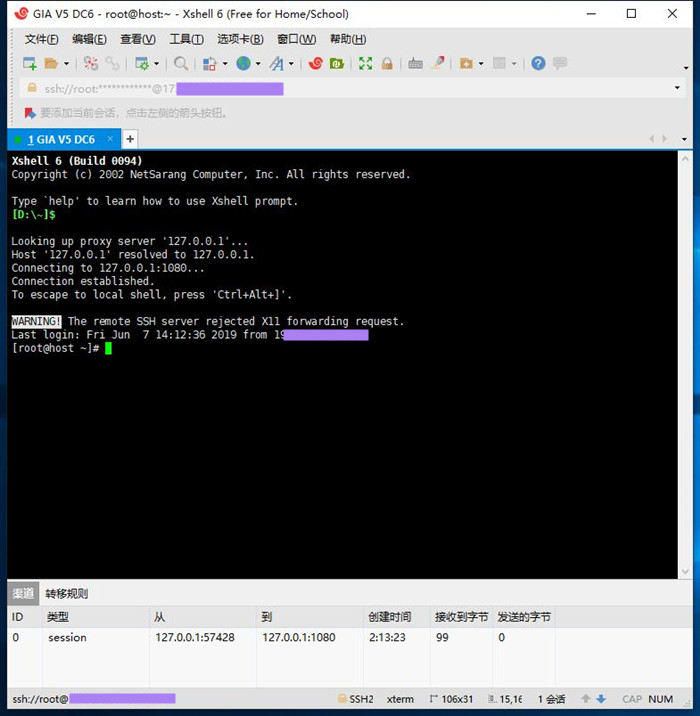The image size is (700, 716).
Task: Click the terminal scrollbar down arrow
Action: point(685,571)
